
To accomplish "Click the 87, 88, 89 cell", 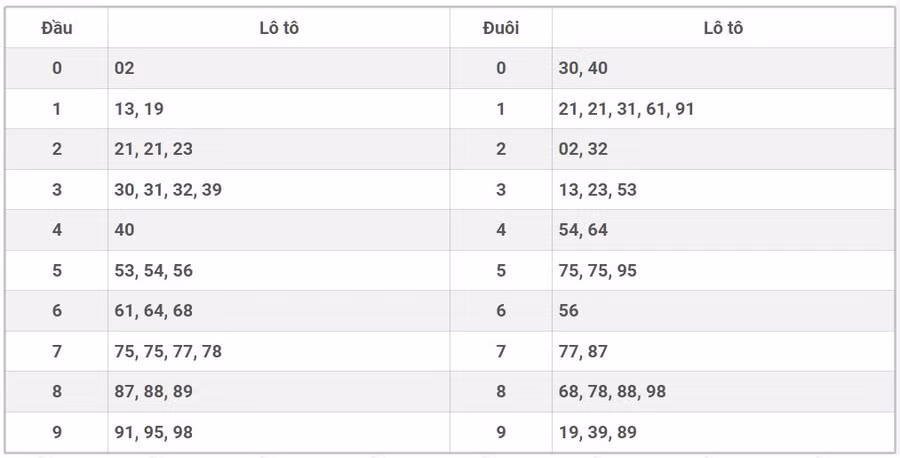I will point(153,392).
